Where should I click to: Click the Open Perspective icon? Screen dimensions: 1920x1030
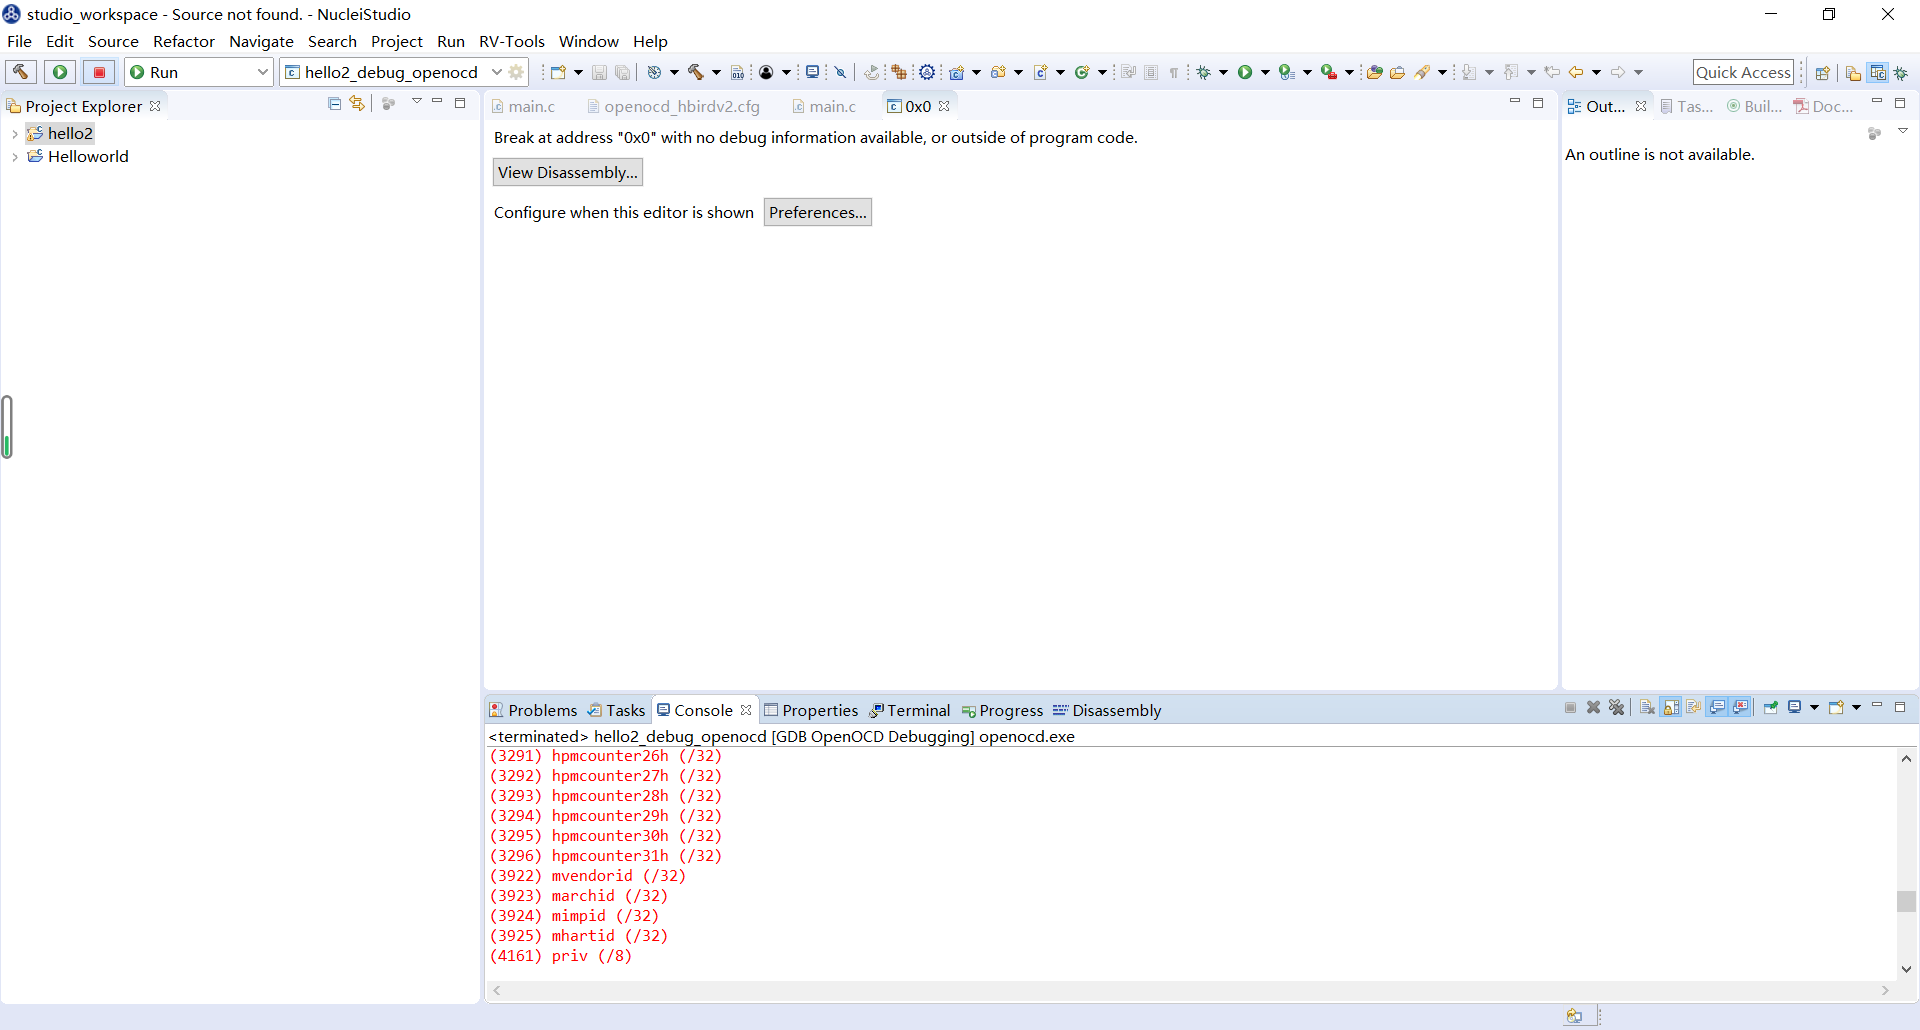1822,72
